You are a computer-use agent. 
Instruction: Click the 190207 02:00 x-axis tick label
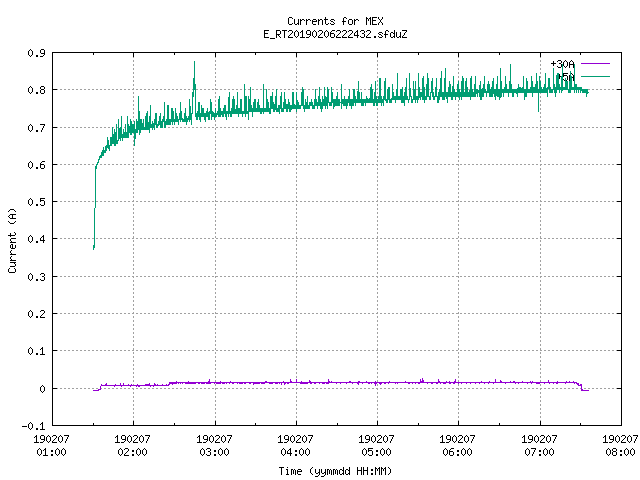pyautogui.click(x=133, y=446)
